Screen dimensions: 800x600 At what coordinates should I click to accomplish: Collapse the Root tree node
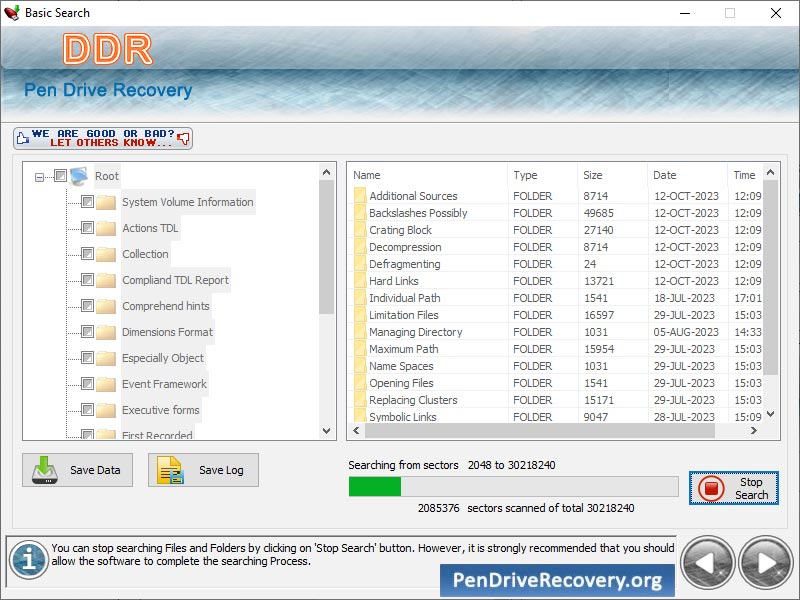[40, 175]
